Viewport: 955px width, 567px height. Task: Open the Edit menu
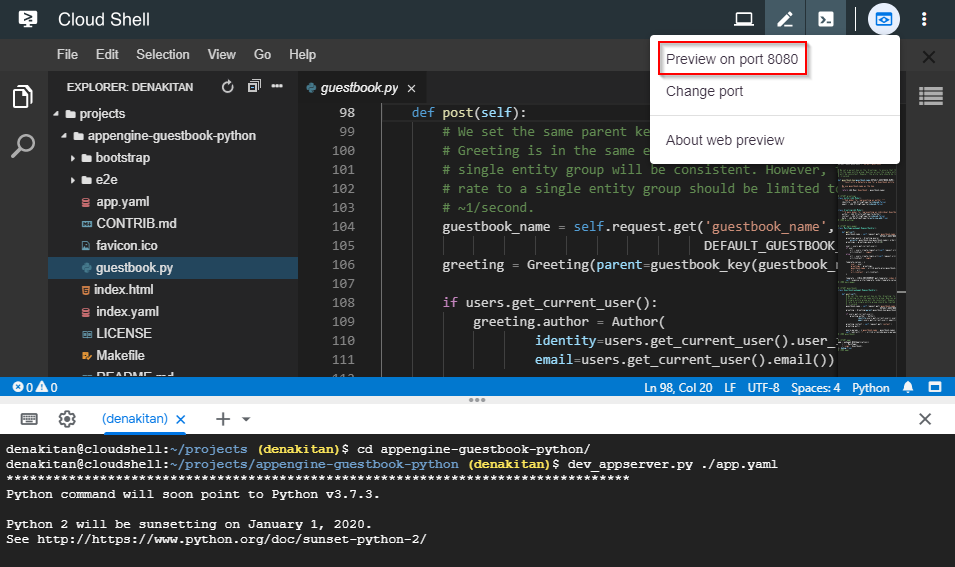pos(107,55)
